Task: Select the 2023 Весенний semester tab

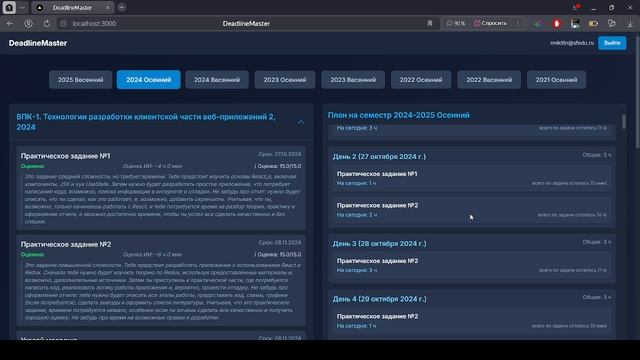Action: click(x=353, y=80)
